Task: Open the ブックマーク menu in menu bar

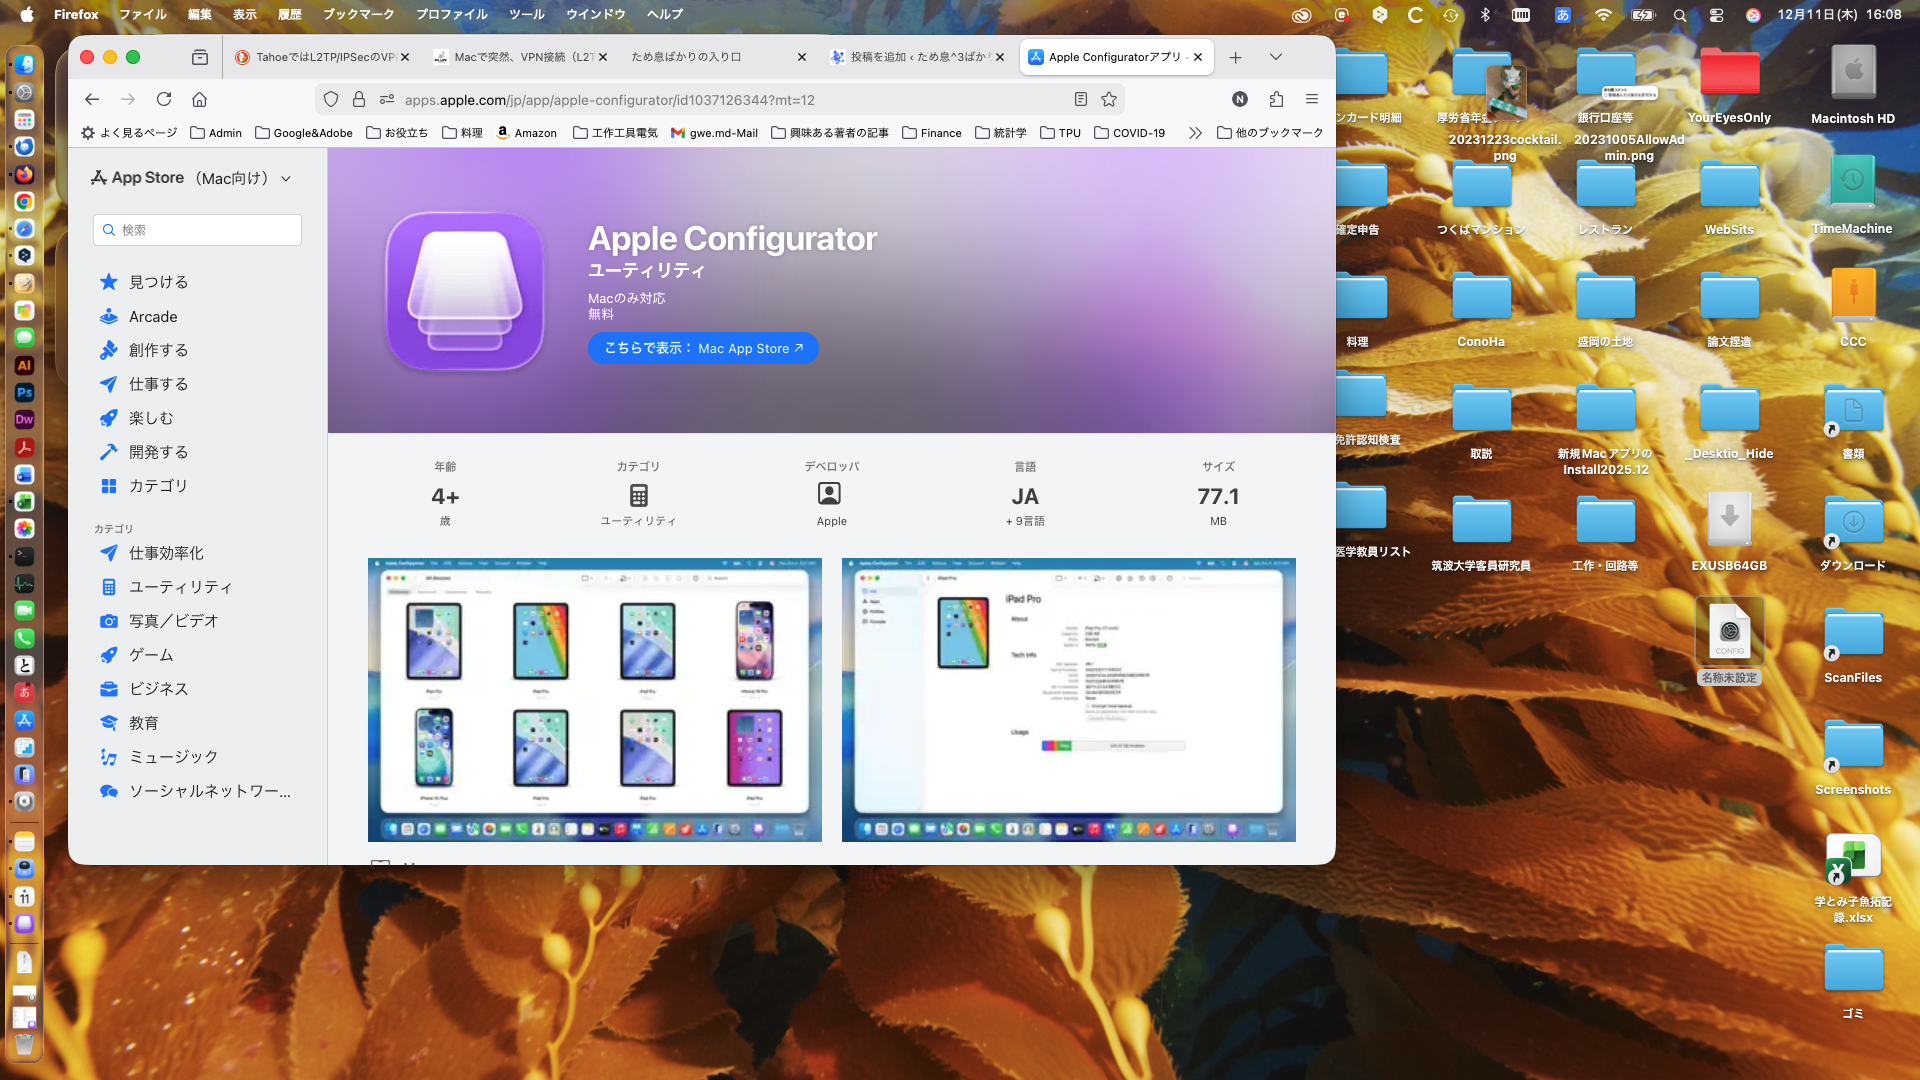Action: click(x=358, y=14)
